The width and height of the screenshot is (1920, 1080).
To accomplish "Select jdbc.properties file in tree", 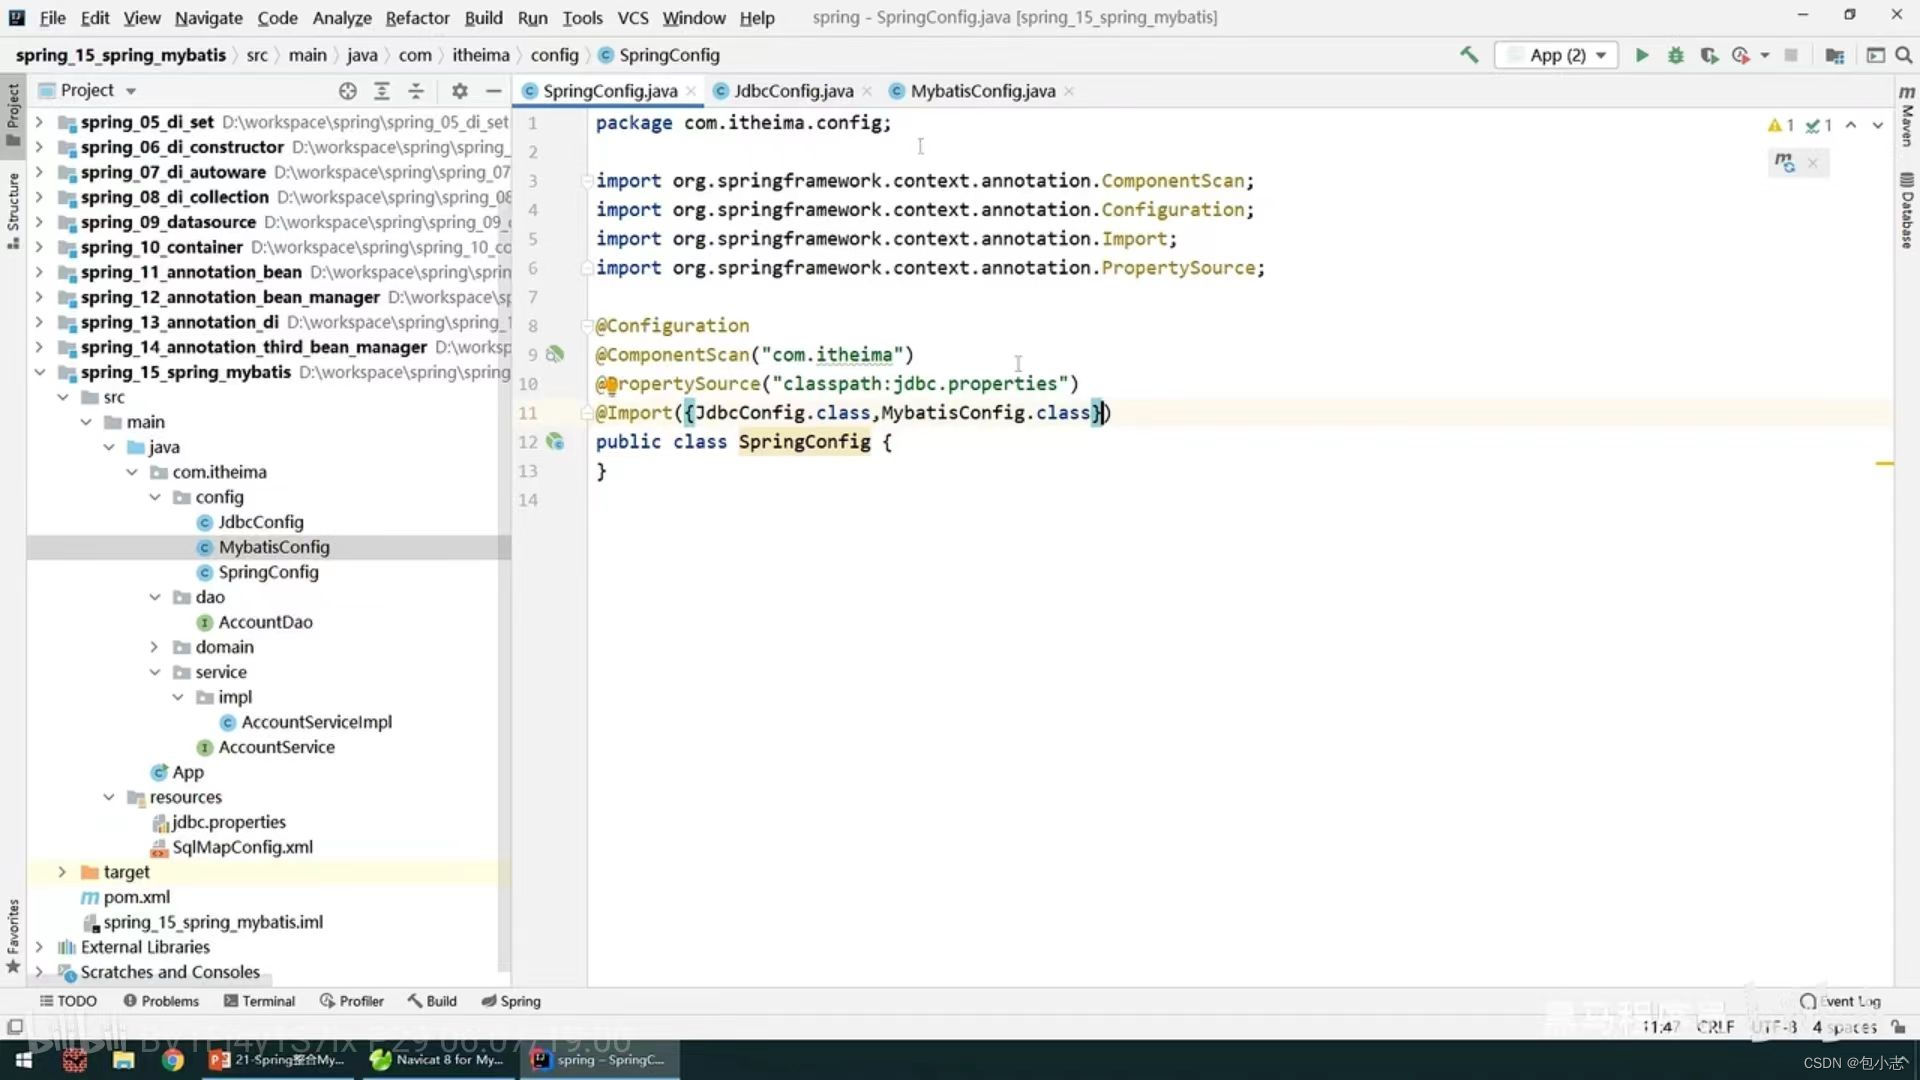I will (x=228, y=822).
